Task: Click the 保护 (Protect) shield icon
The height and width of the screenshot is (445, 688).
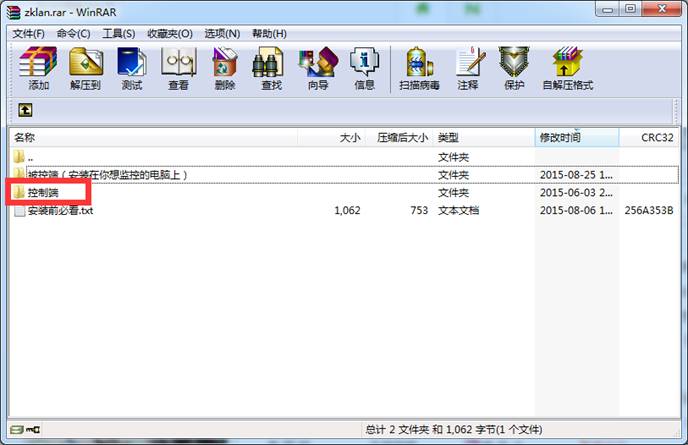Action: (x=514, y=68)
